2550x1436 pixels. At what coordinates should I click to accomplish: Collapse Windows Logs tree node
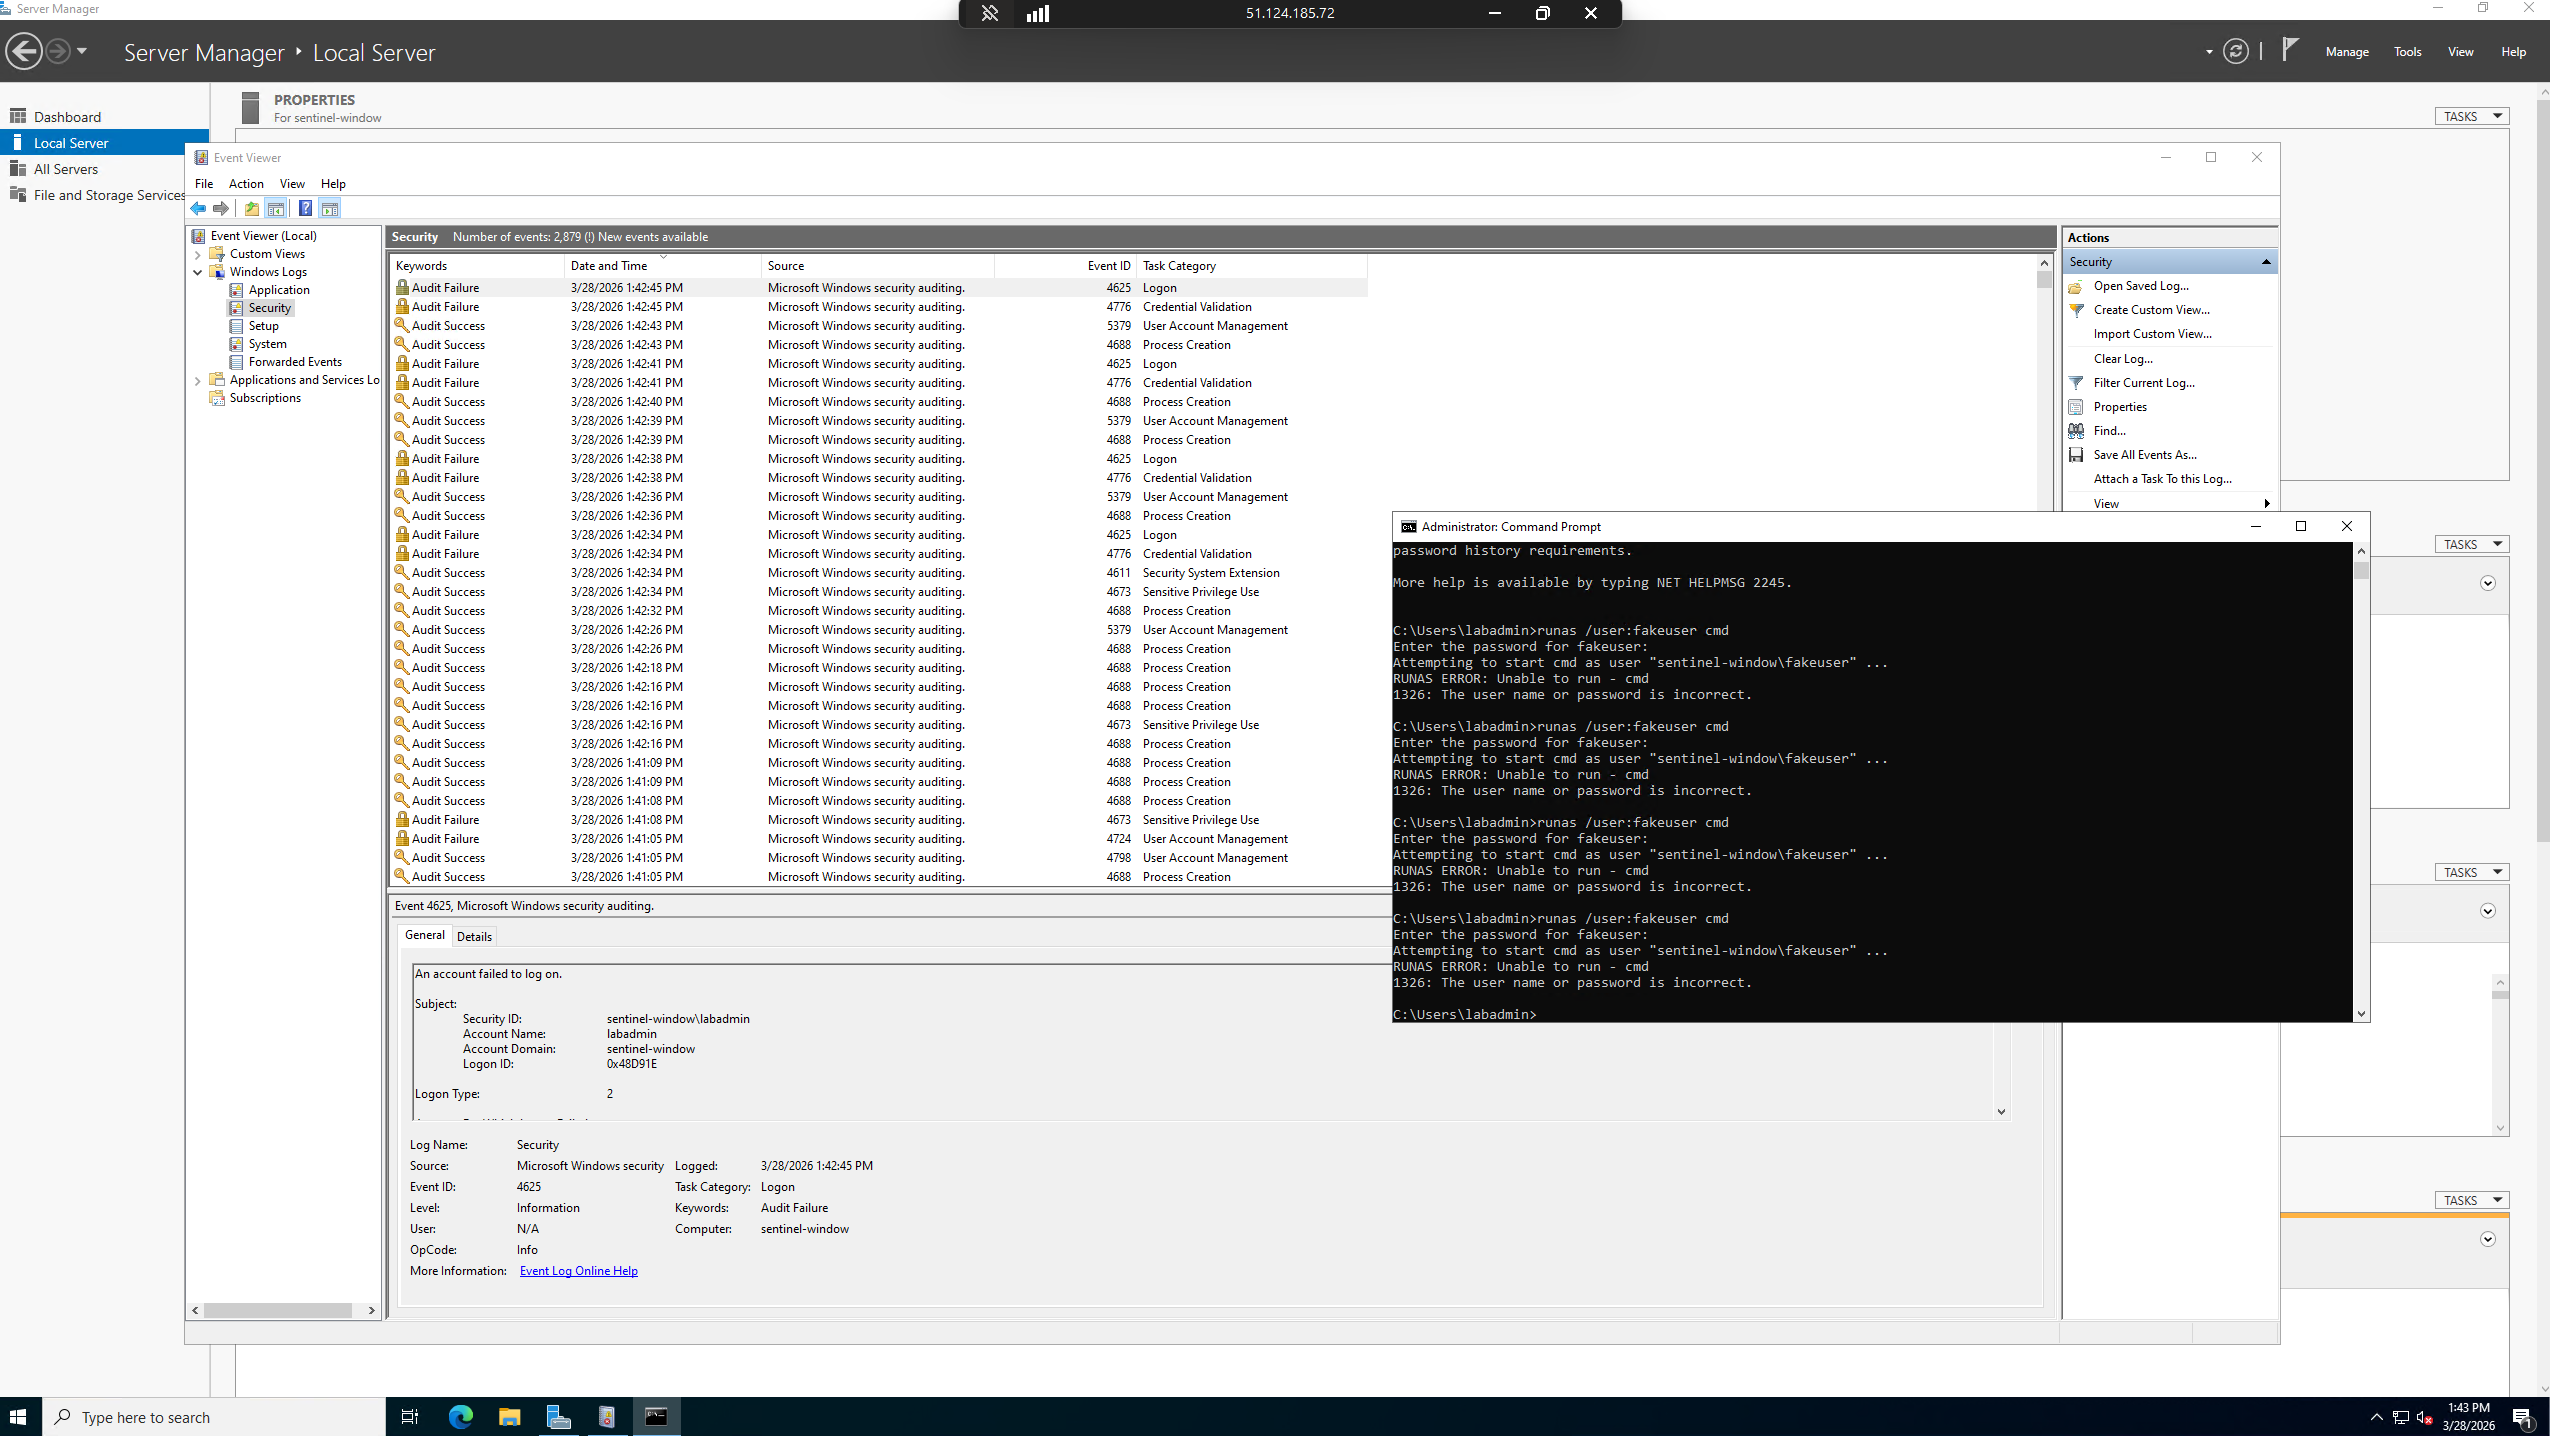tap(198, 272)
